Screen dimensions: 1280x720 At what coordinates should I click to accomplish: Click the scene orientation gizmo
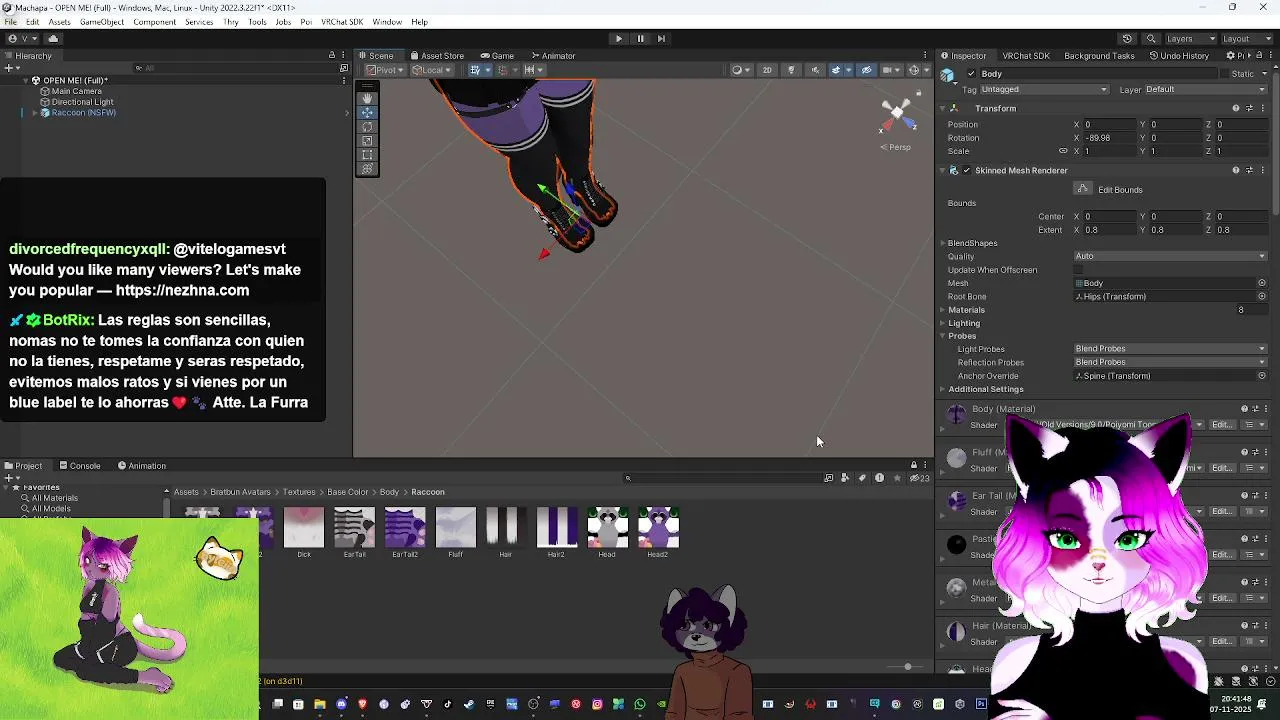click(897, 114)
